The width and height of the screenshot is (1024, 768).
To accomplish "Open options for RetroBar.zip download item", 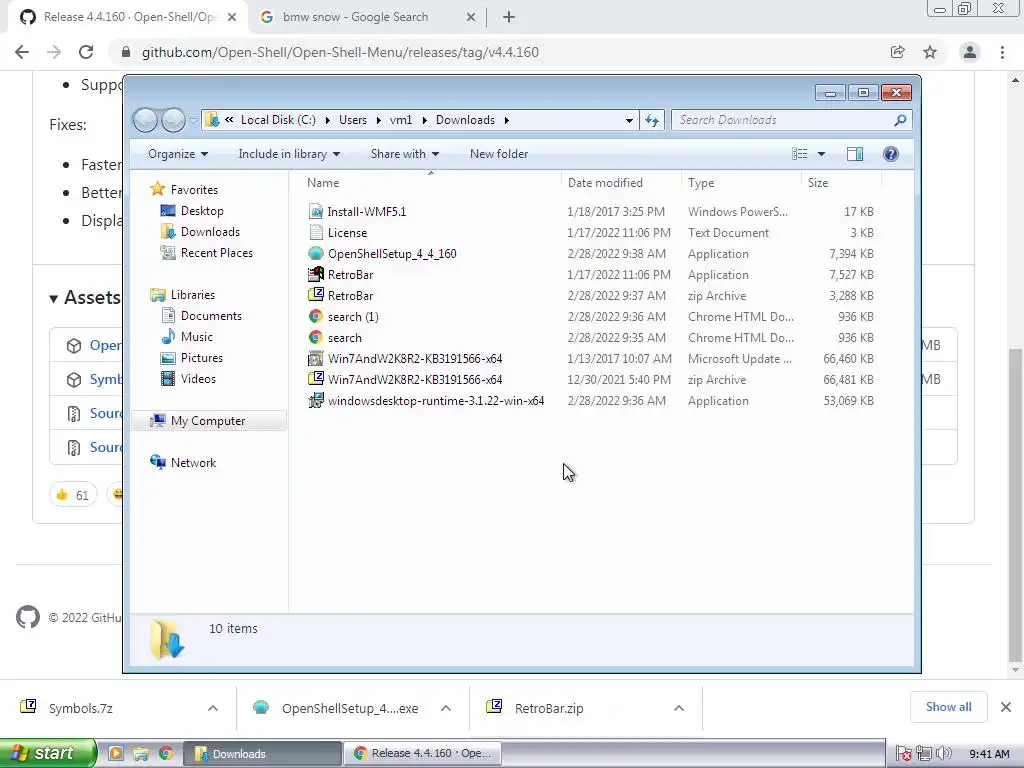I will click(x=679, y=708).
